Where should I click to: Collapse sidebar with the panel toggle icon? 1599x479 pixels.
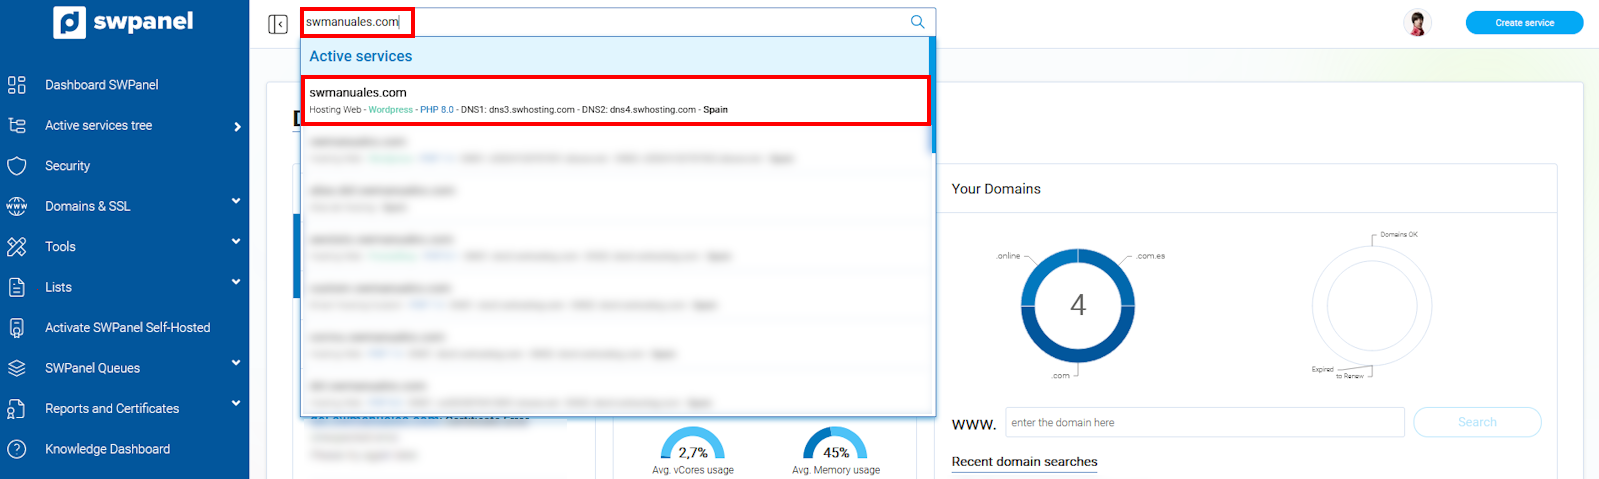(x=278, y=24)
